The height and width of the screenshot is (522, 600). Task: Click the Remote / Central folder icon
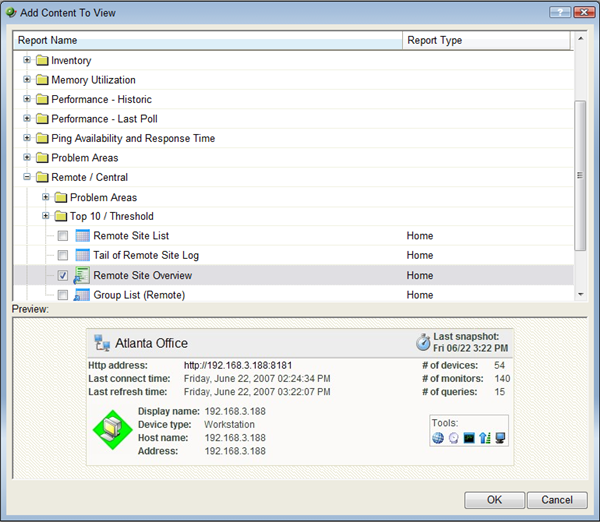(x=42, y=177)
